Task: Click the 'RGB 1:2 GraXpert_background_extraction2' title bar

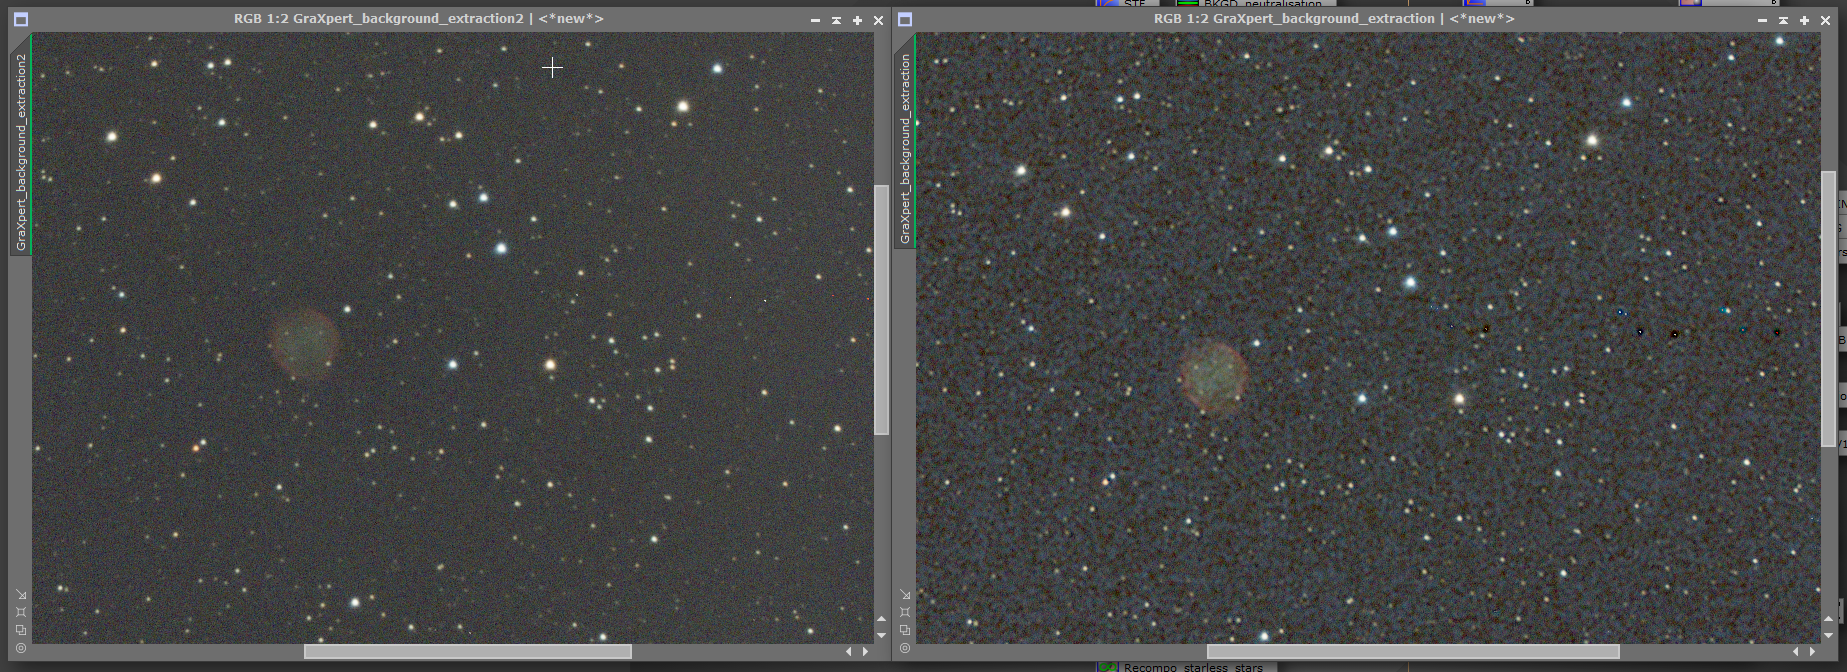Action: [x=419, y=19]
